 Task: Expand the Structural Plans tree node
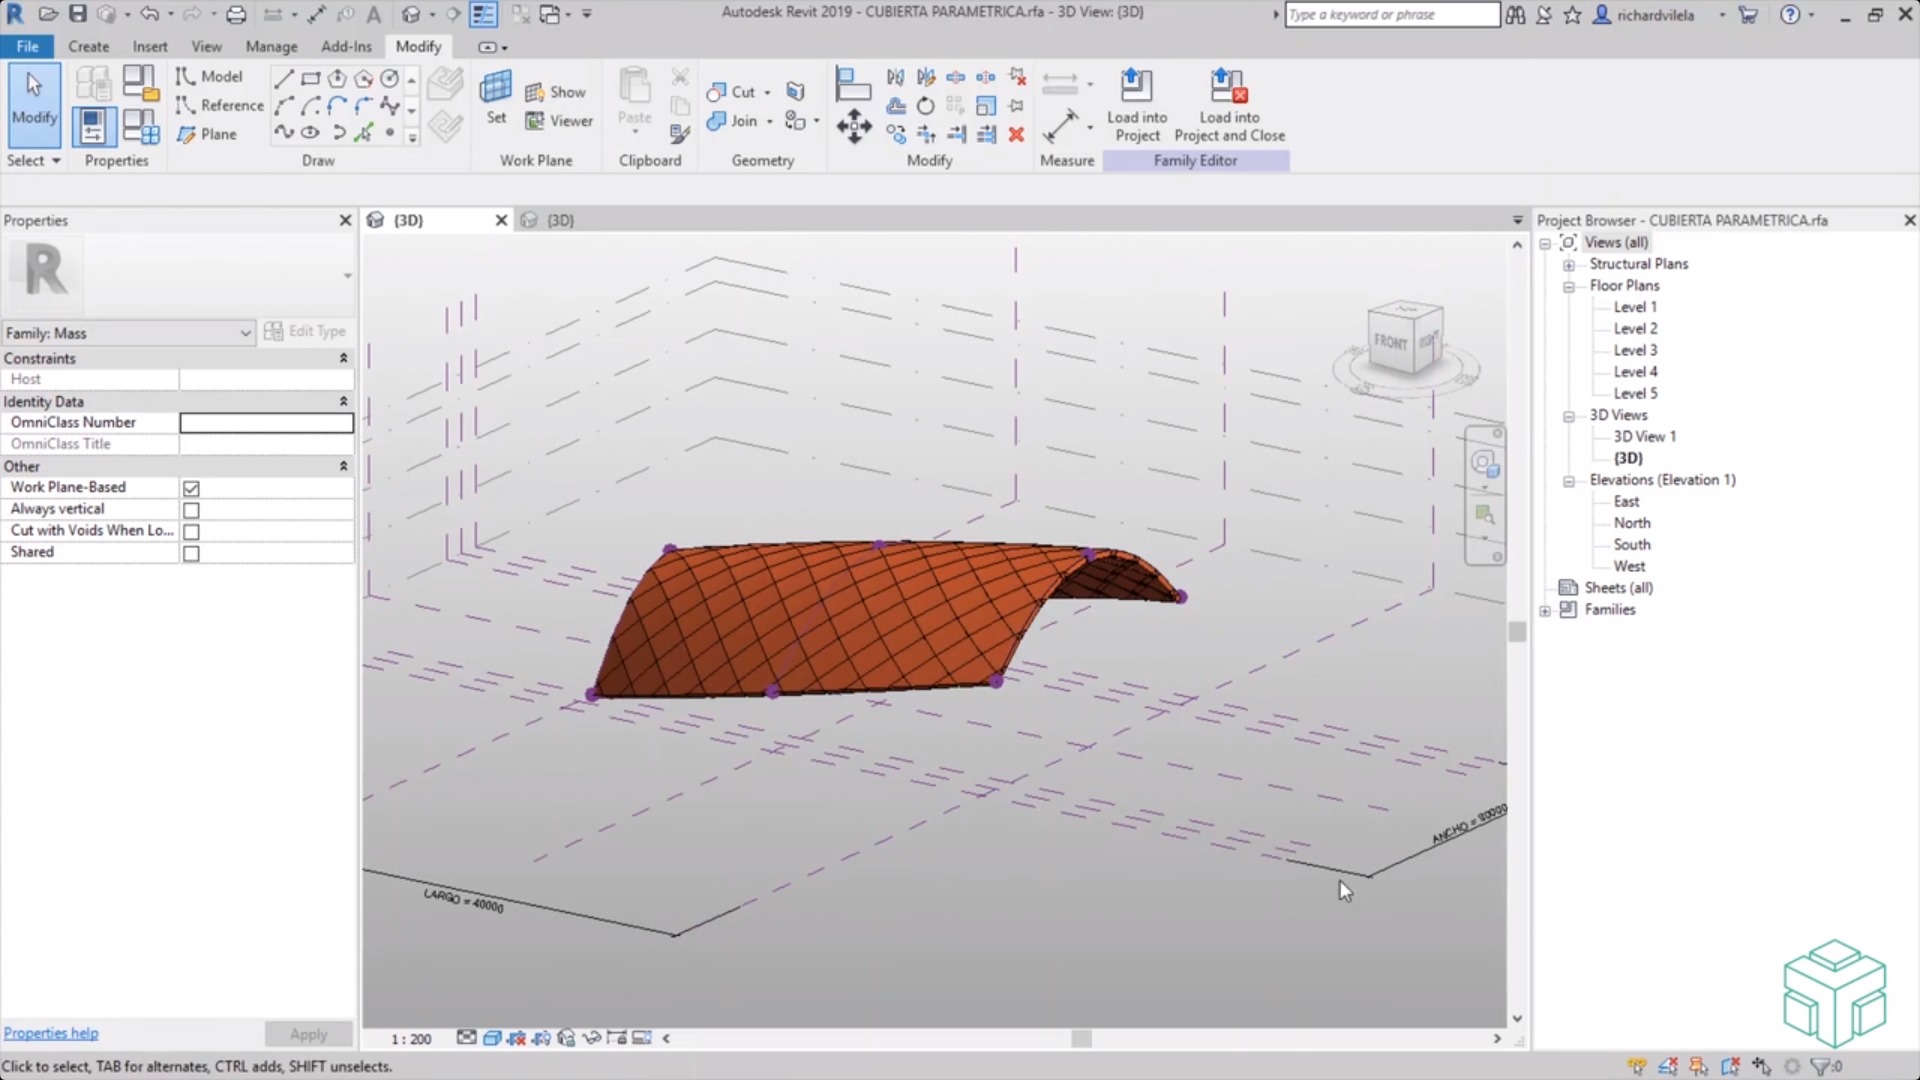click(x=1568, y=264)
